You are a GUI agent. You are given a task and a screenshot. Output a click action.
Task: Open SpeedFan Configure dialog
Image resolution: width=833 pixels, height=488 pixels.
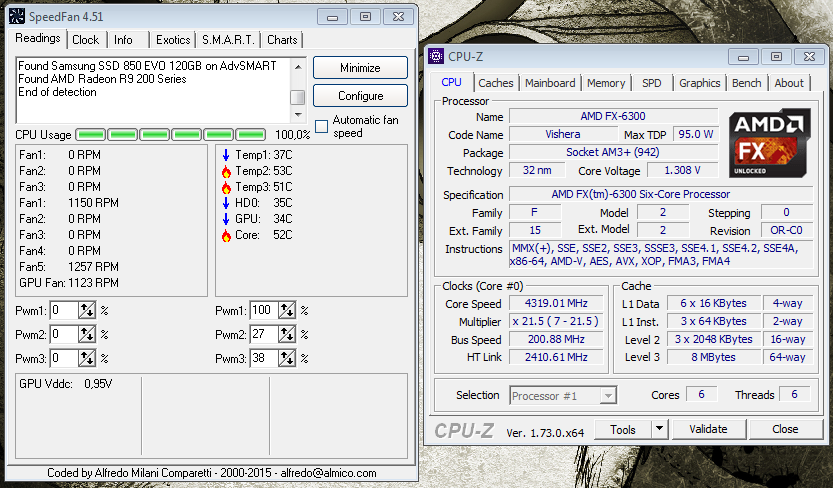coord(360,96)
